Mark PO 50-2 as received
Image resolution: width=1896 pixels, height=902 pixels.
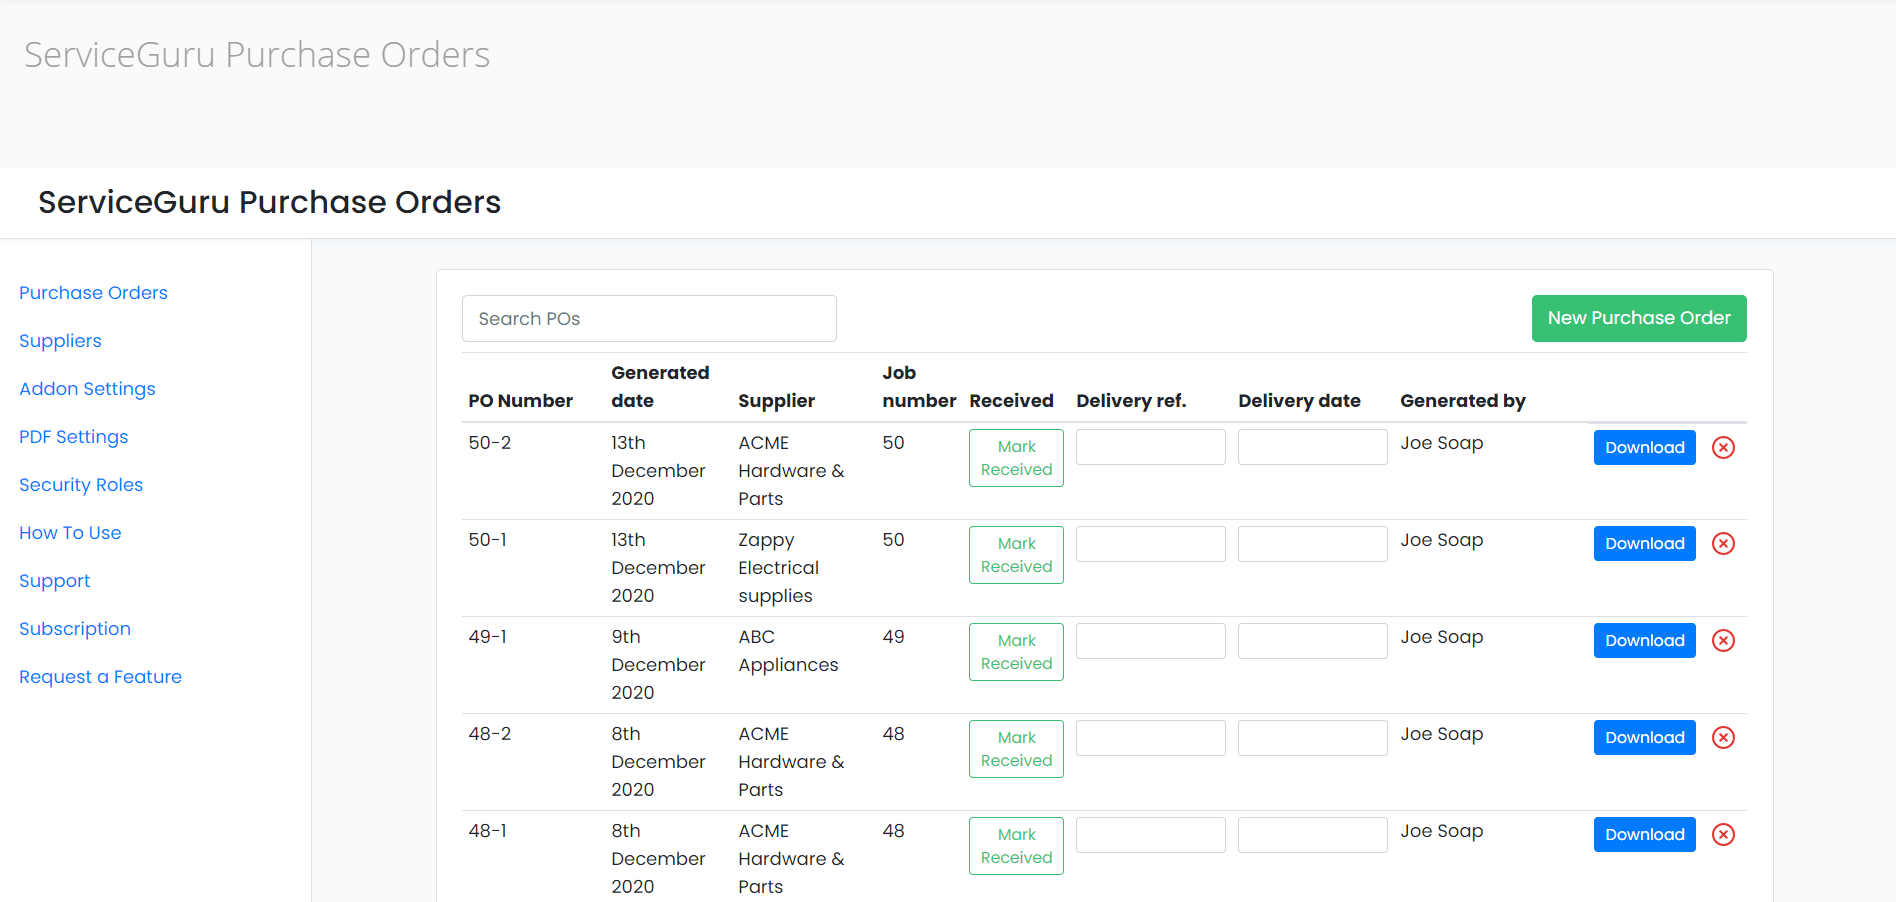(1016, 458)
